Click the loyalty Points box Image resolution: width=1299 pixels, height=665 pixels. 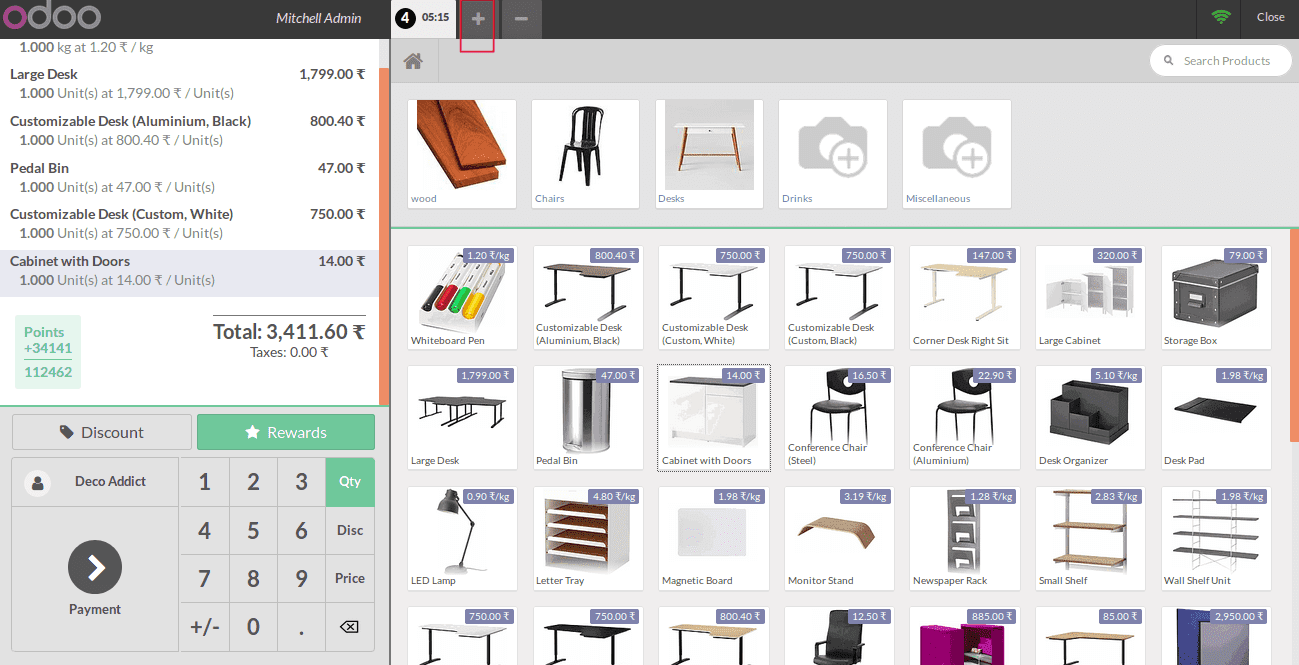point(48,352)
